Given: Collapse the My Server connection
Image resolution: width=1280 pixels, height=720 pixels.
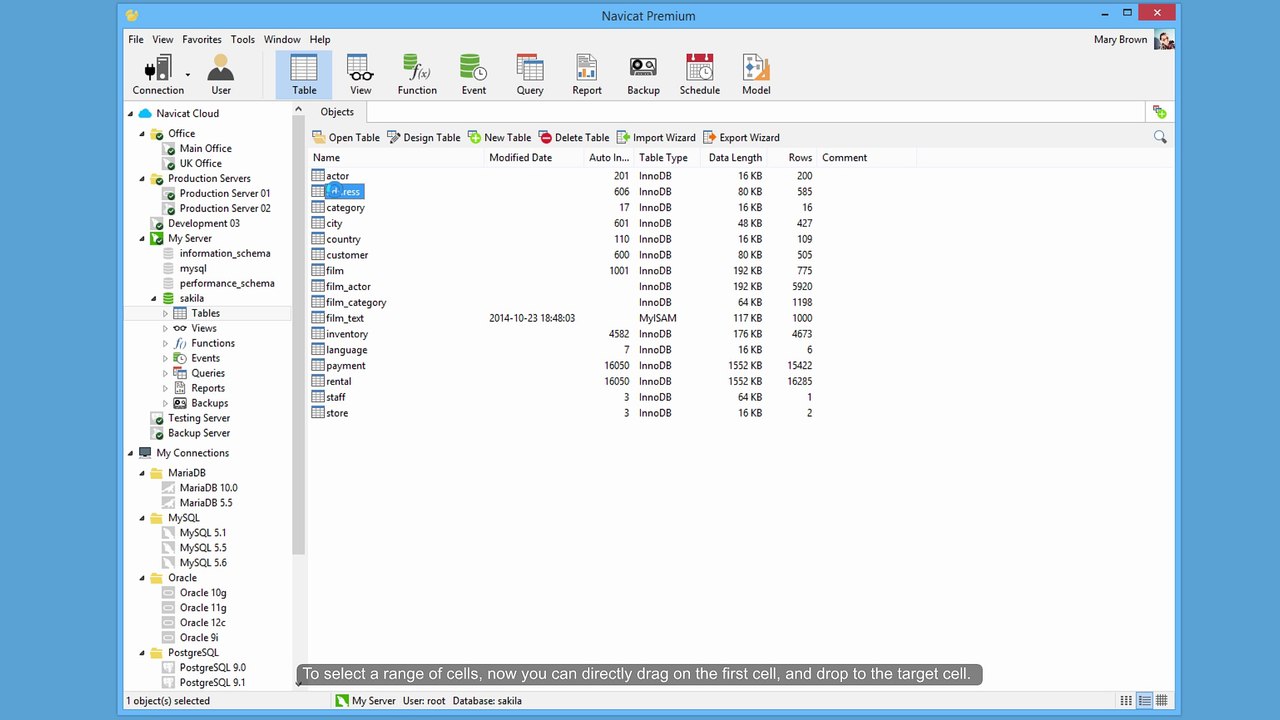Looking at the screenshot, I should coord(142,239).
